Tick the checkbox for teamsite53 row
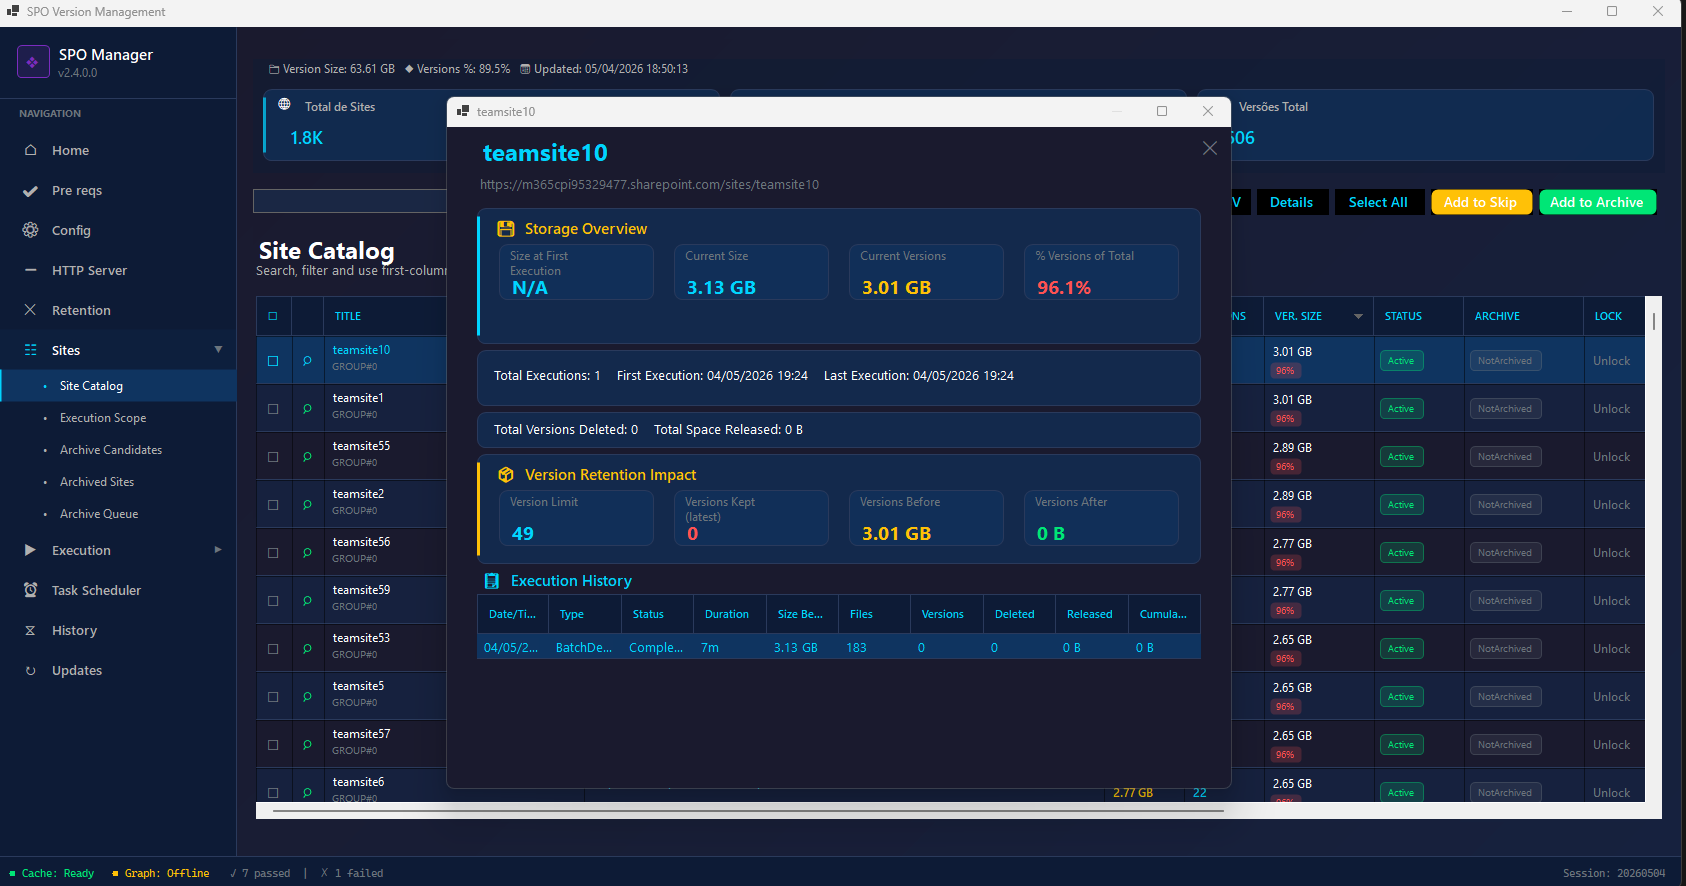Image resolution: width=1686 pixels, height=886 pixels. click(273, 649)
